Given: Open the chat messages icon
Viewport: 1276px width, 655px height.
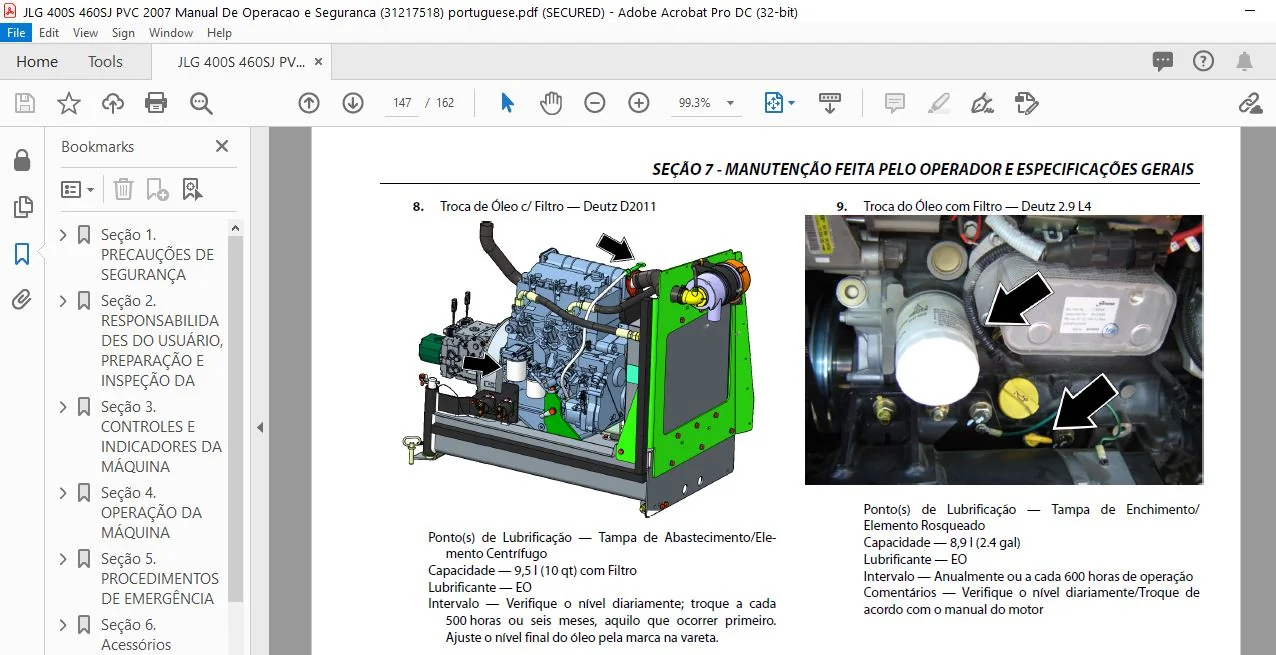Looking at the screenshot, I should coord(1162,61).
